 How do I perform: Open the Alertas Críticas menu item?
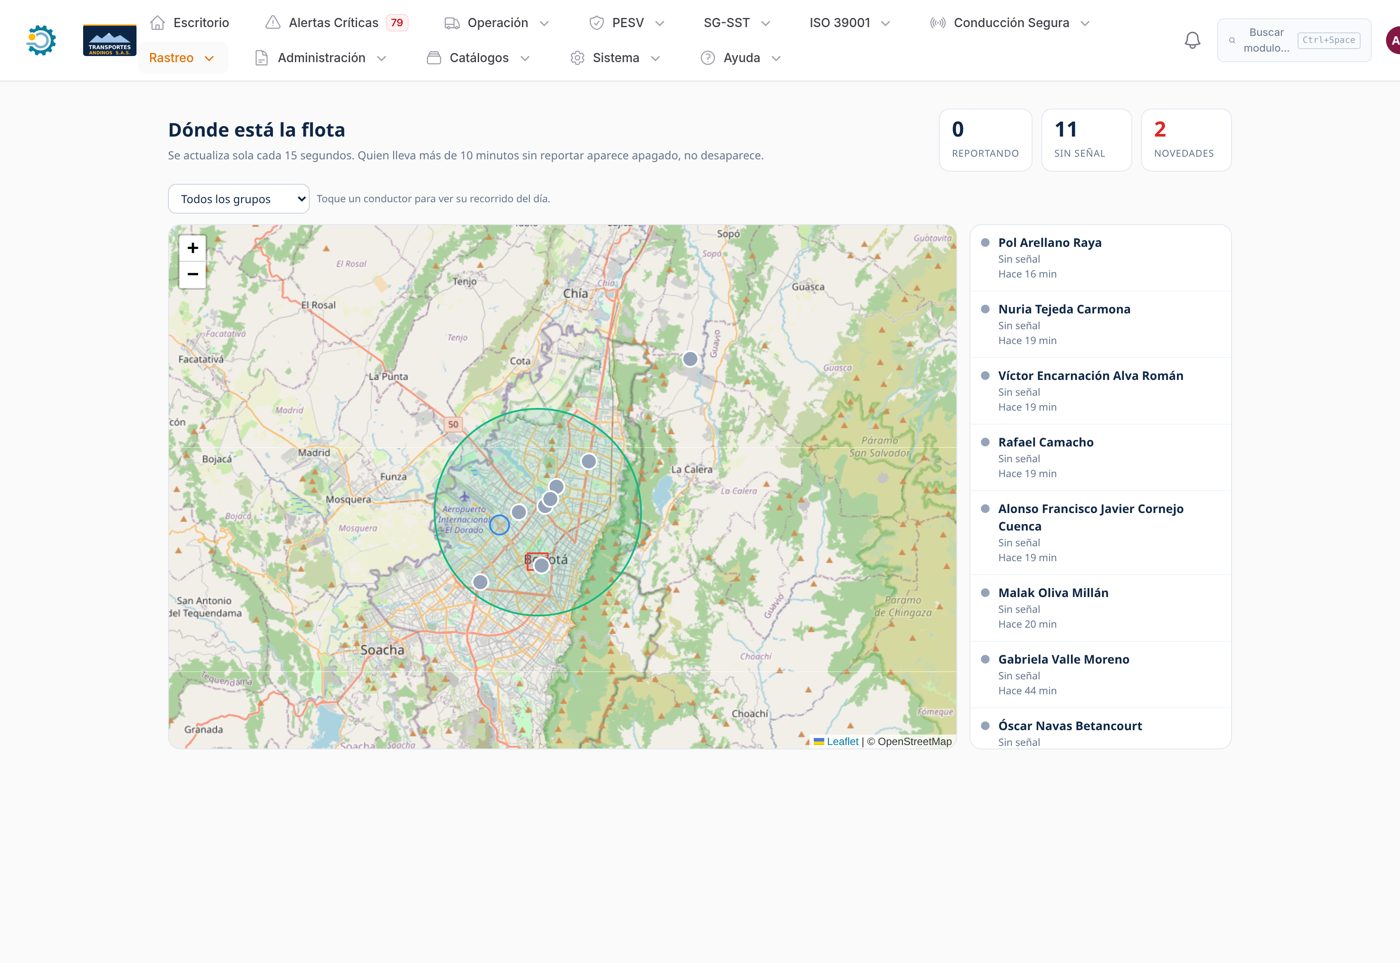tap(336, 22)
